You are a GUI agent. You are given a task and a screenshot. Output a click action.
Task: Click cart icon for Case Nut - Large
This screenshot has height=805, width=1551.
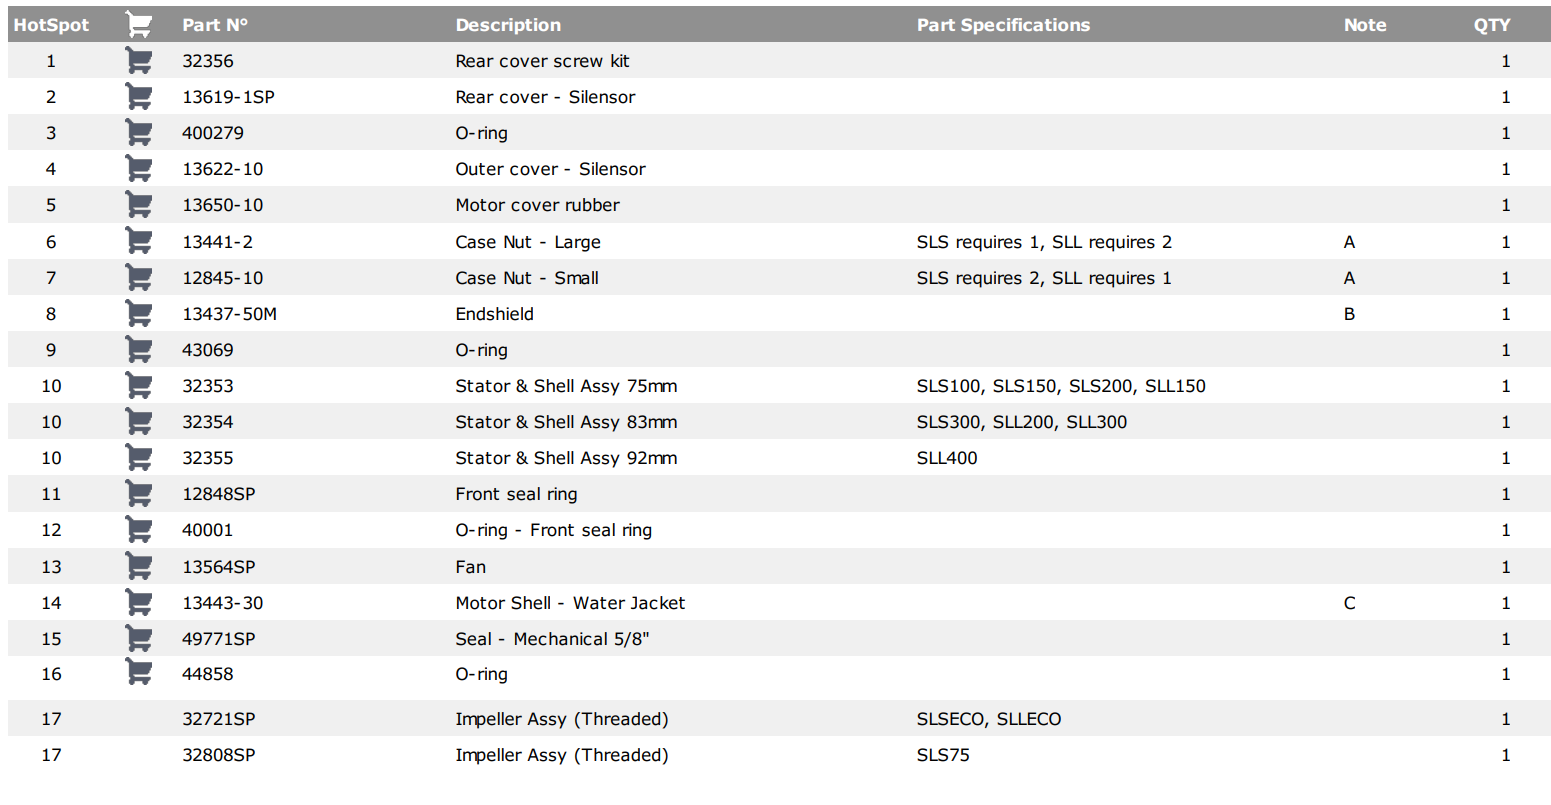tap(139, 242)
